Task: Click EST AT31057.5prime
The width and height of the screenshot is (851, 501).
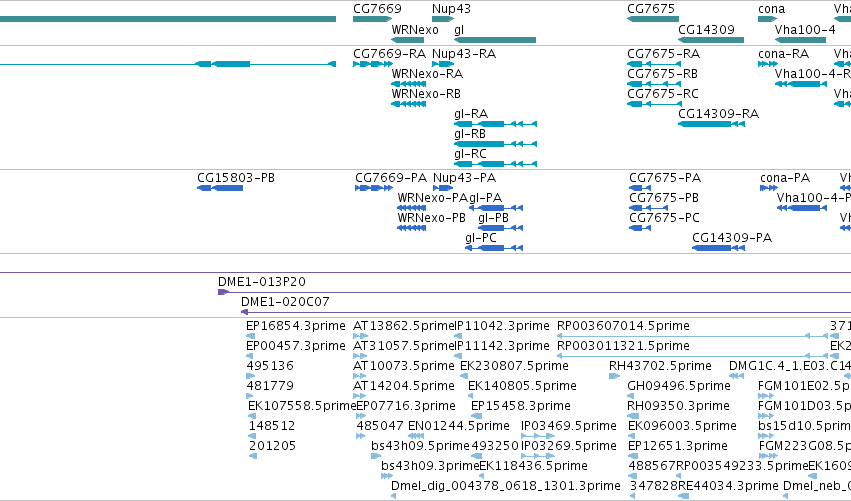Action: (403, 346)
